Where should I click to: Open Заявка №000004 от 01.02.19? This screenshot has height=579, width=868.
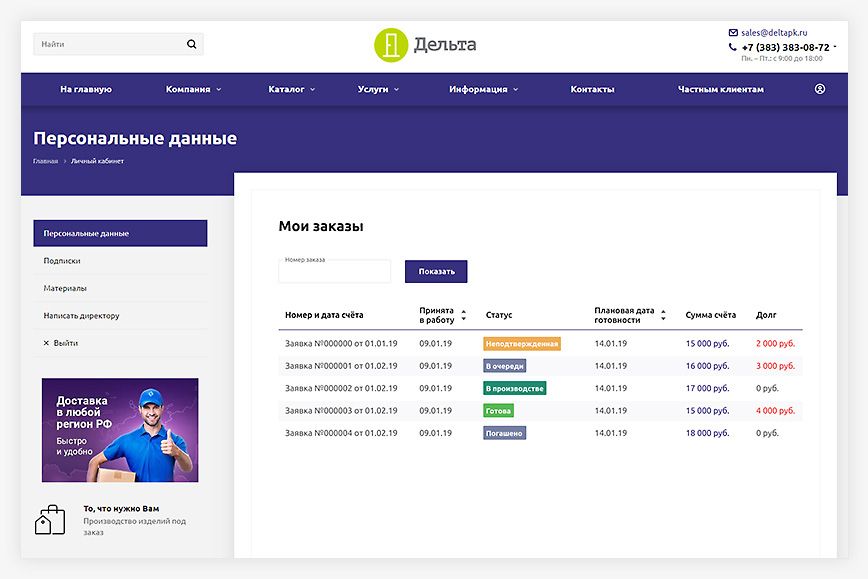tap(341, 433)
